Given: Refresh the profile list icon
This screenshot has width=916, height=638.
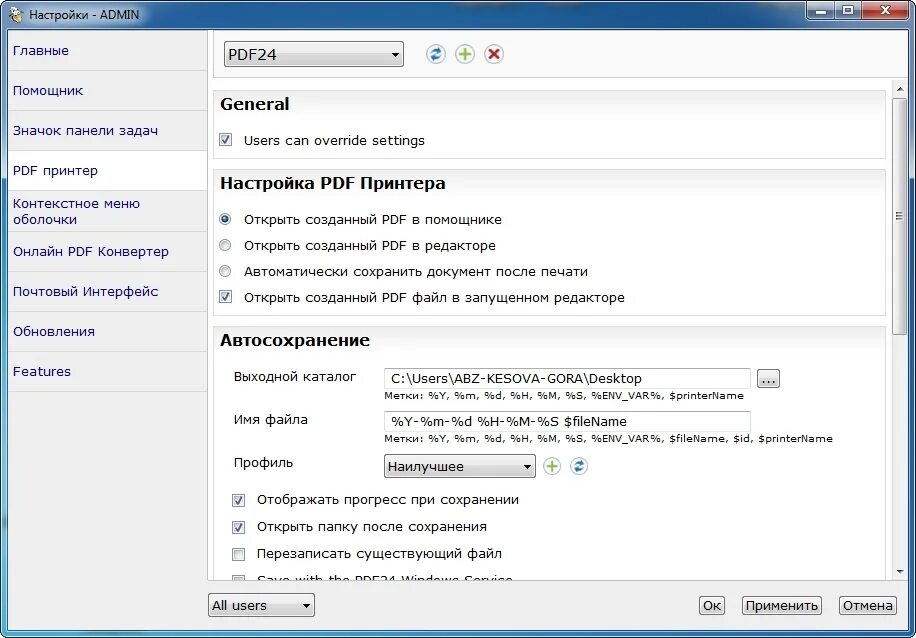Looking at the screenshot, I should [x=579, y=466].
